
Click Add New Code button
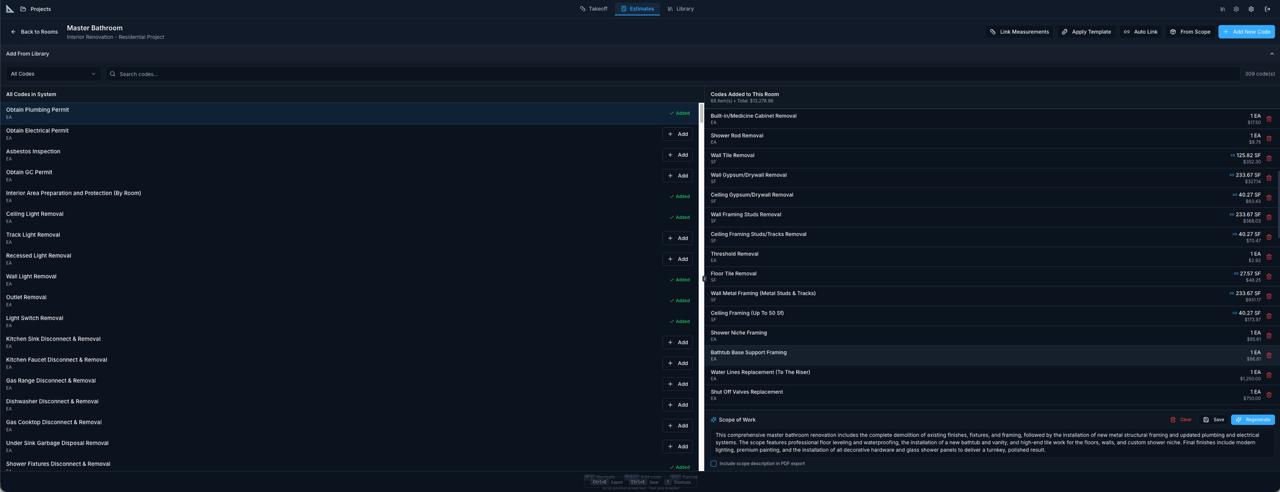[1246, 32]
